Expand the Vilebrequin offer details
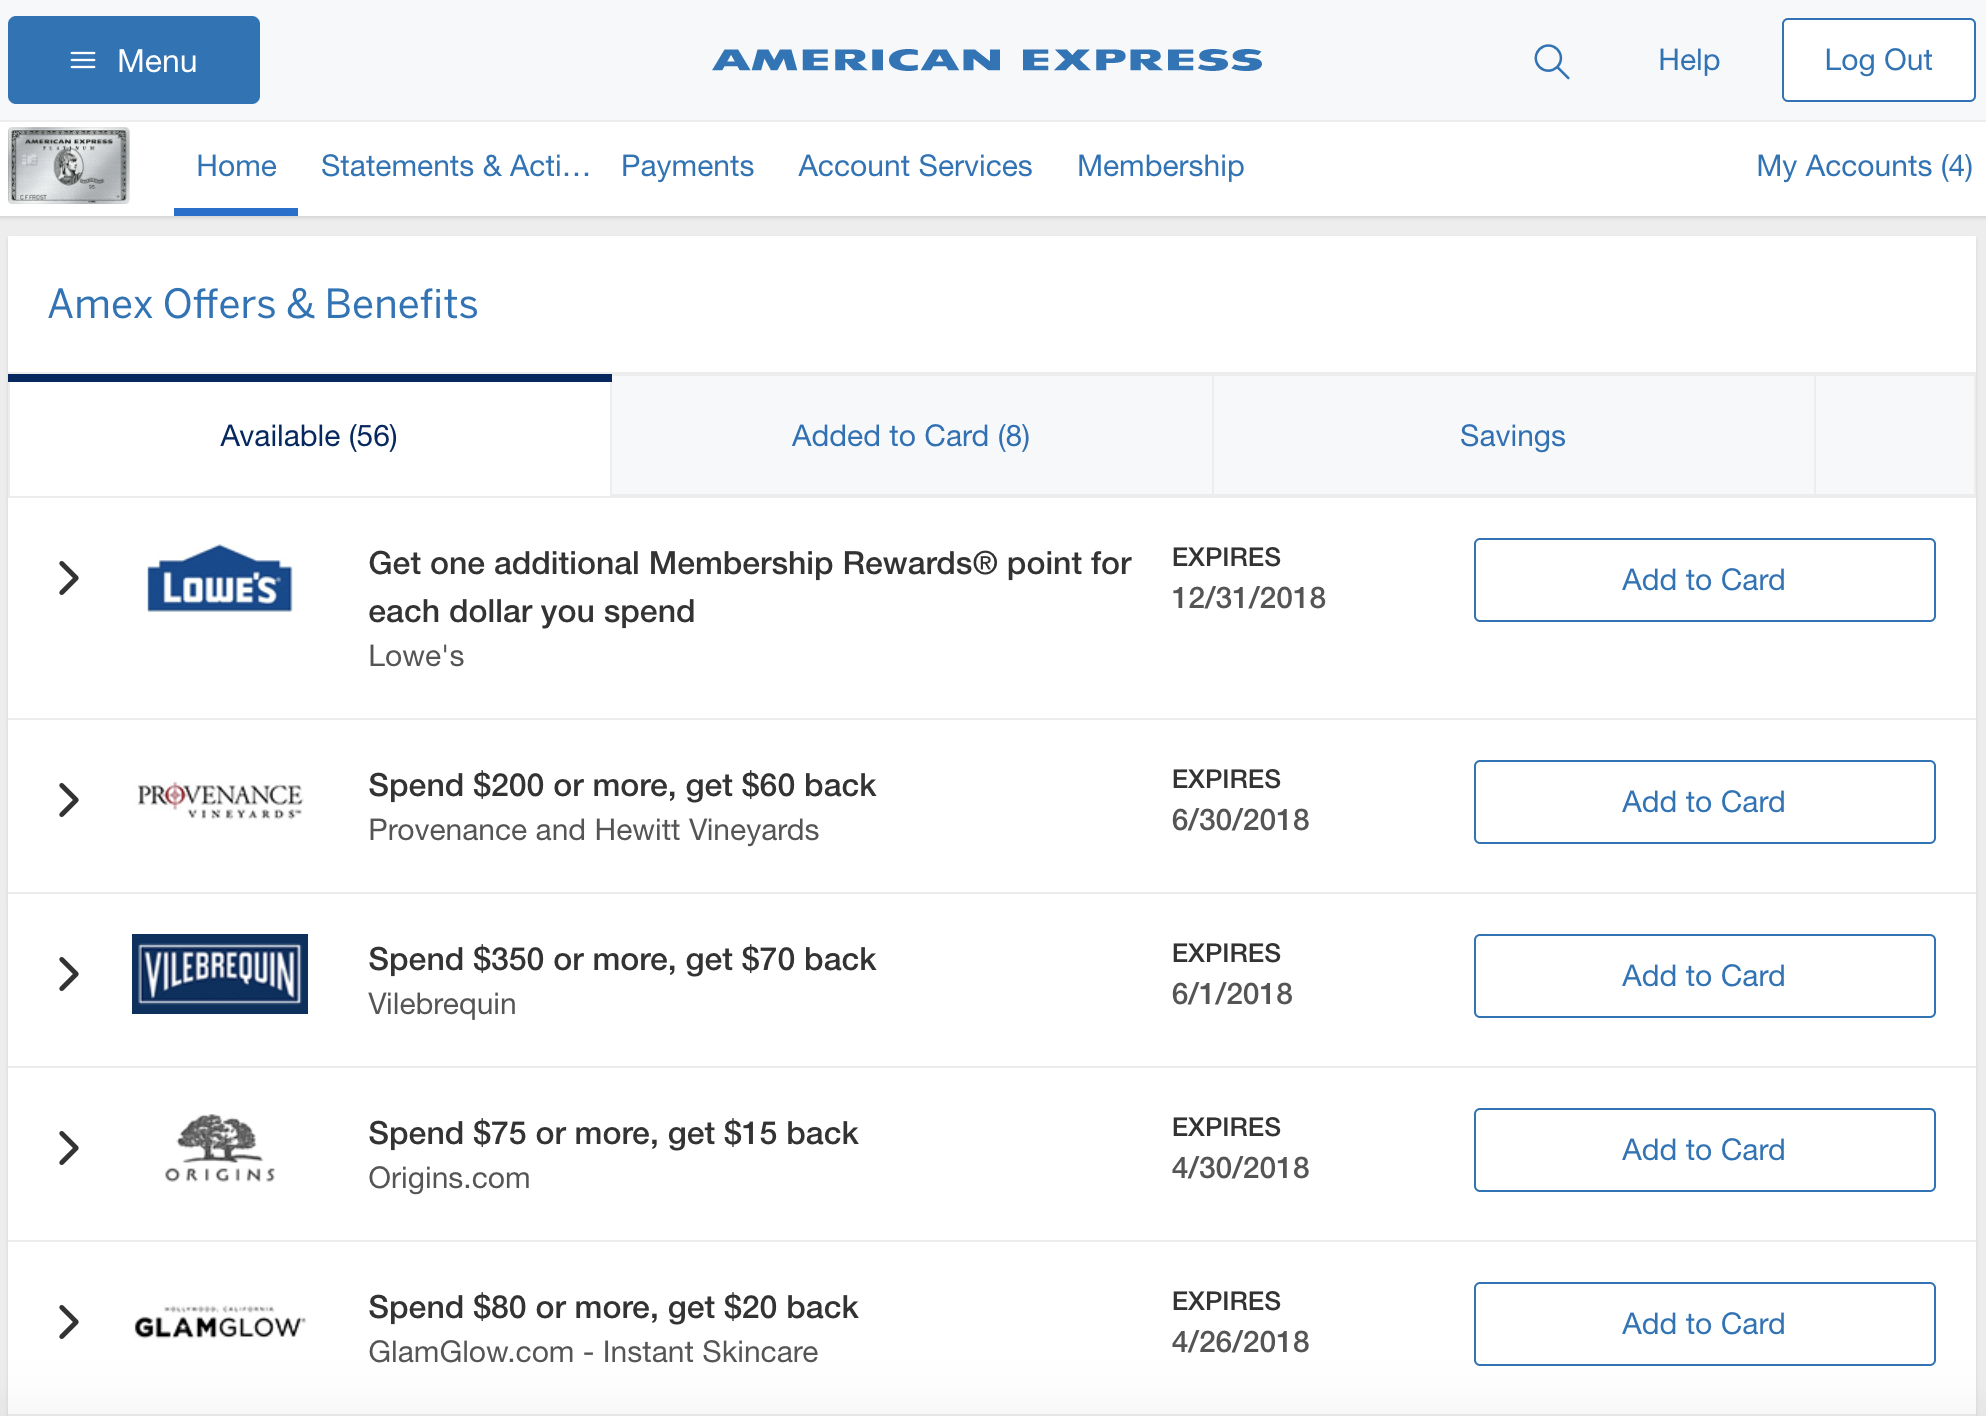This screenshot has height=1416, width=1986. point(68,974)
